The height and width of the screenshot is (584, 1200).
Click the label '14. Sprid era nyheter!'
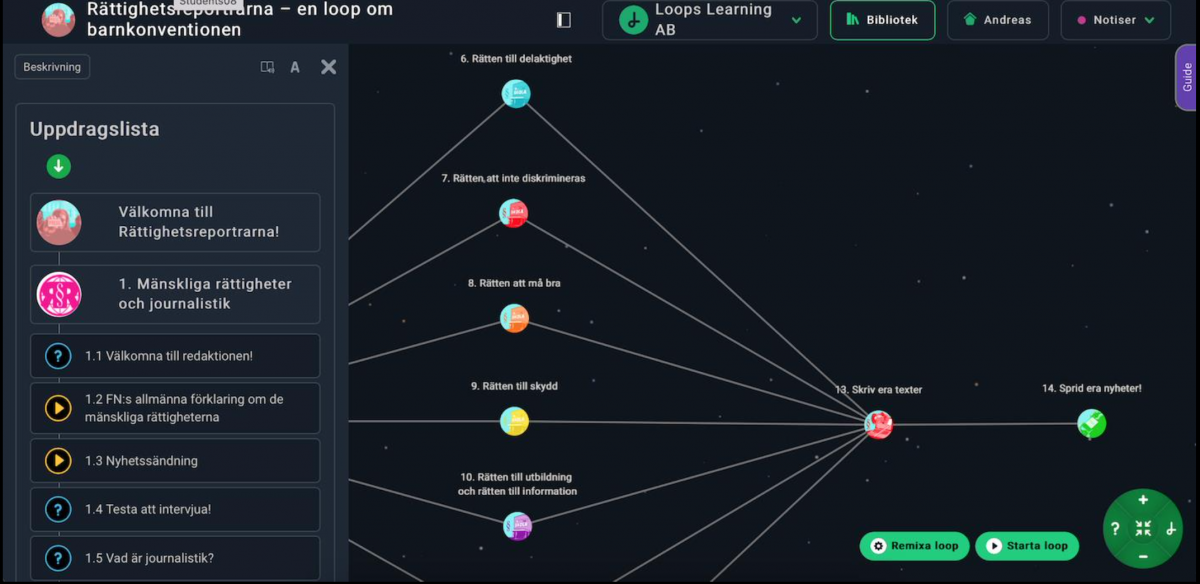click(x=1091, y=388)
